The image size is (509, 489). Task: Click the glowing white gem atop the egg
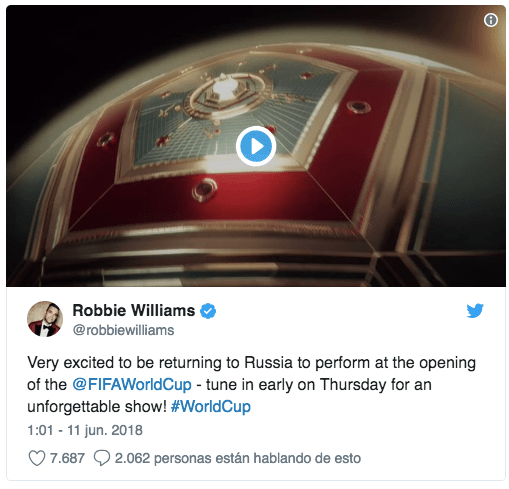click(x=224, y=88)
